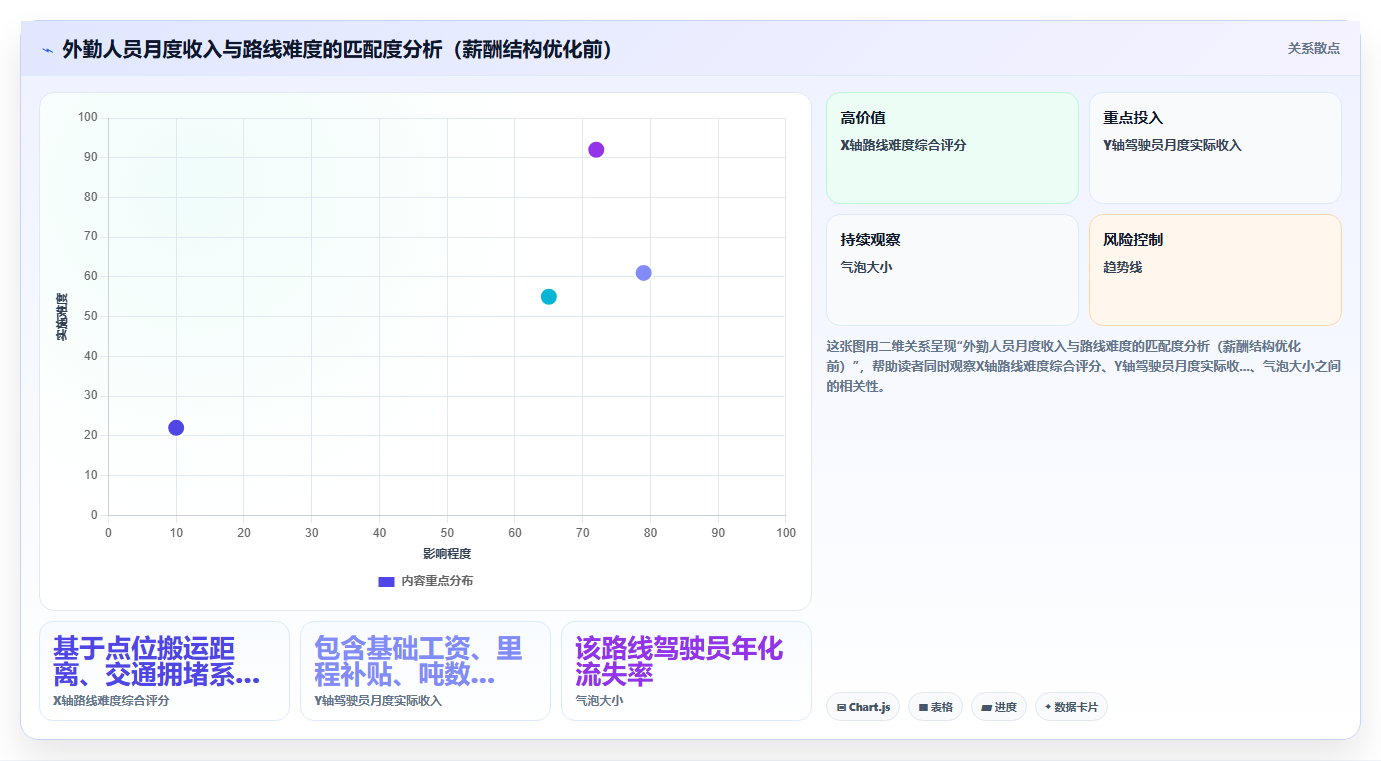Open the 持续观察 quadrant card
This screenshot has width=1381, height=761.
pos(952,270)
